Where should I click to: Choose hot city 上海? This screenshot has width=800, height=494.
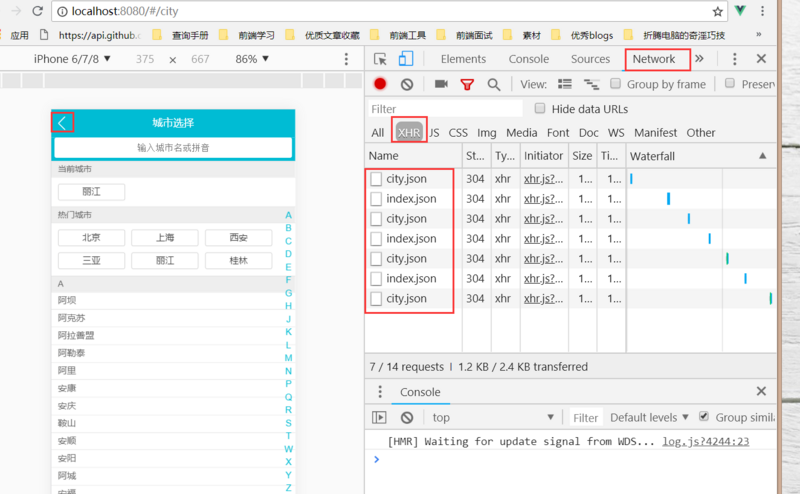(165, 238)
